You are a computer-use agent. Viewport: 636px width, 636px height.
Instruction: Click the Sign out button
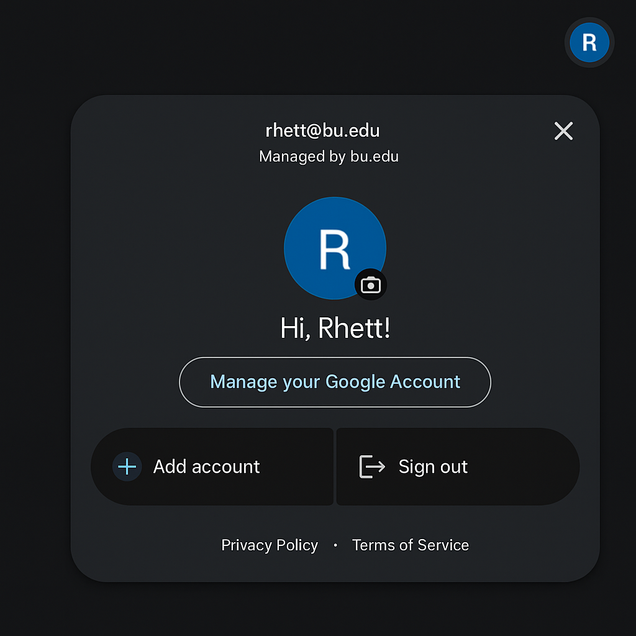click(458, 466)
